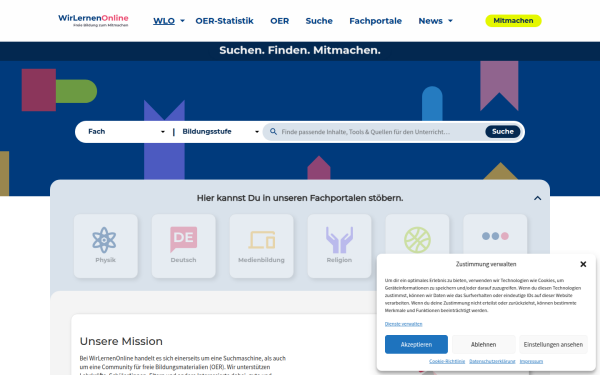Image resolution: width=600 pixels, height=375 pixels.
Task: Open the Bildungsstufe dropdown
Action: 220,132
